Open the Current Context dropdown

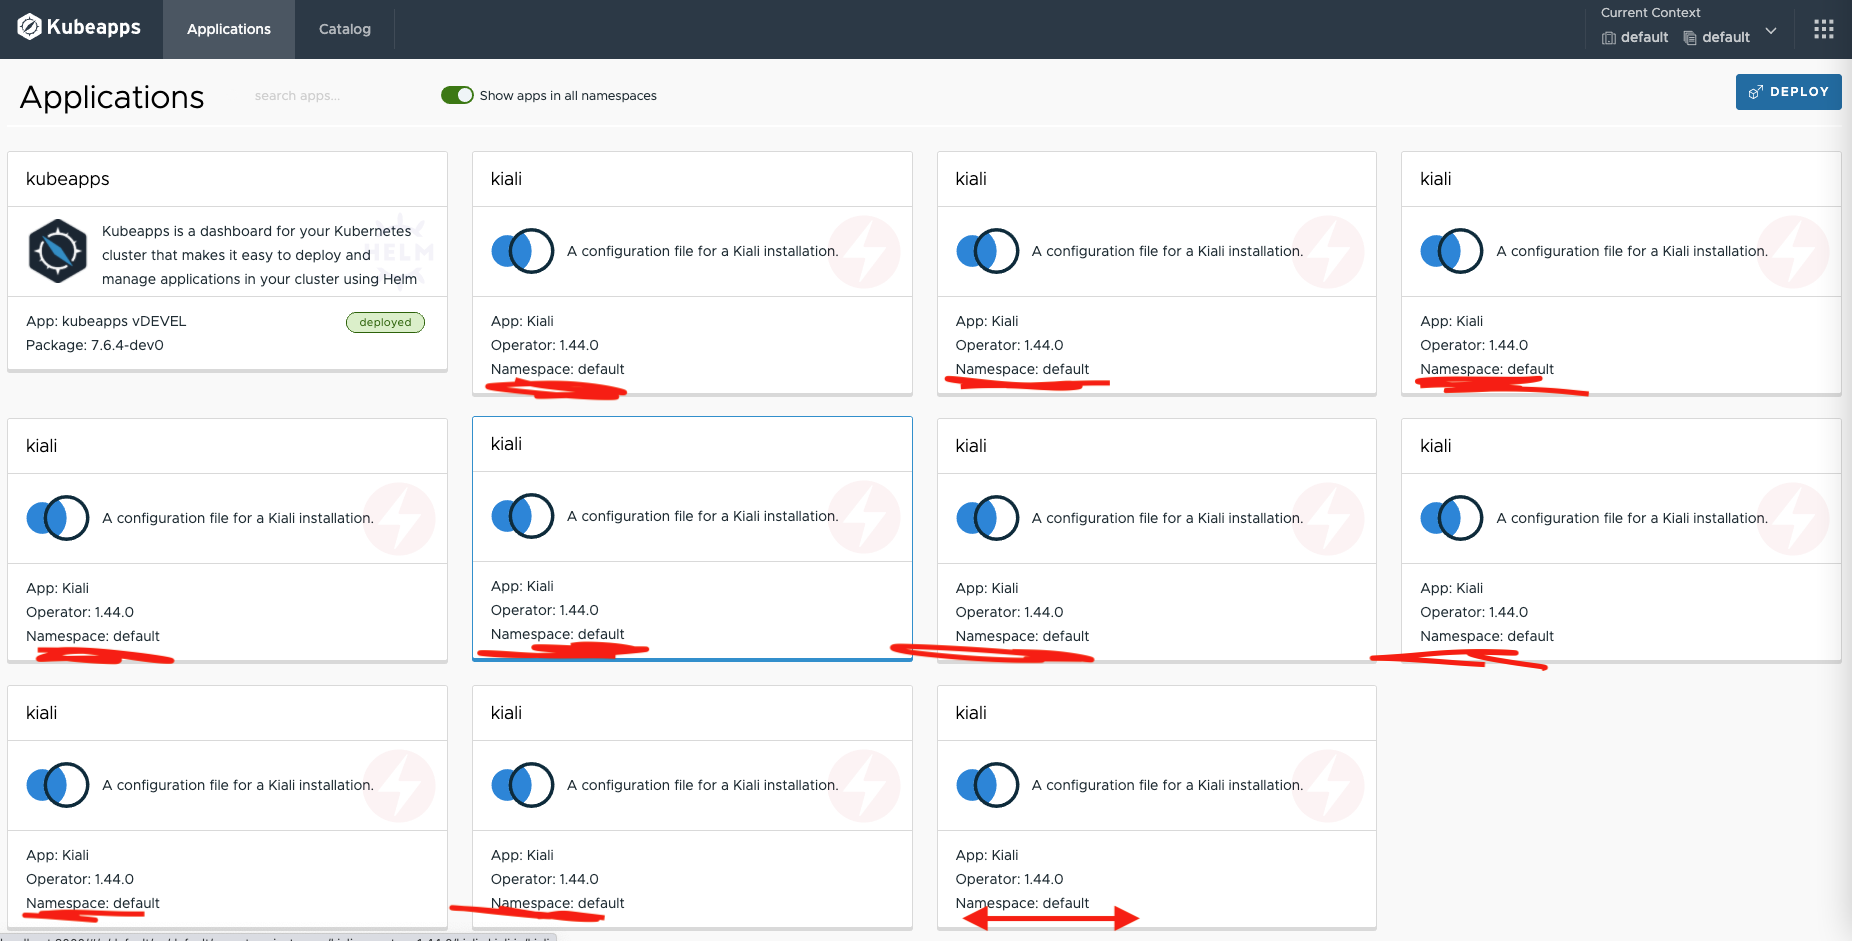[x=1771, y=31]
